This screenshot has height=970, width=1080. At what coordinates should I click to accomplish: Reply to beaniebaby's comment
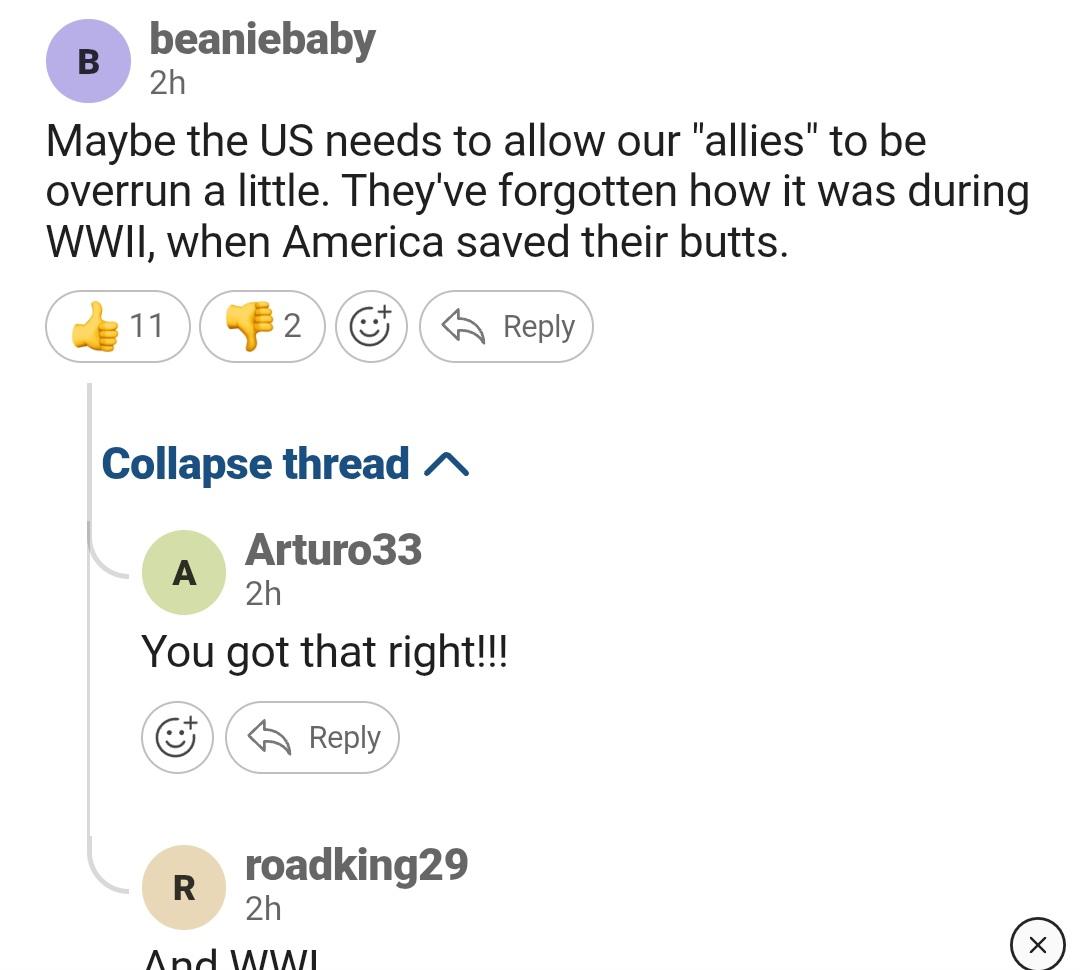[506, 326]
